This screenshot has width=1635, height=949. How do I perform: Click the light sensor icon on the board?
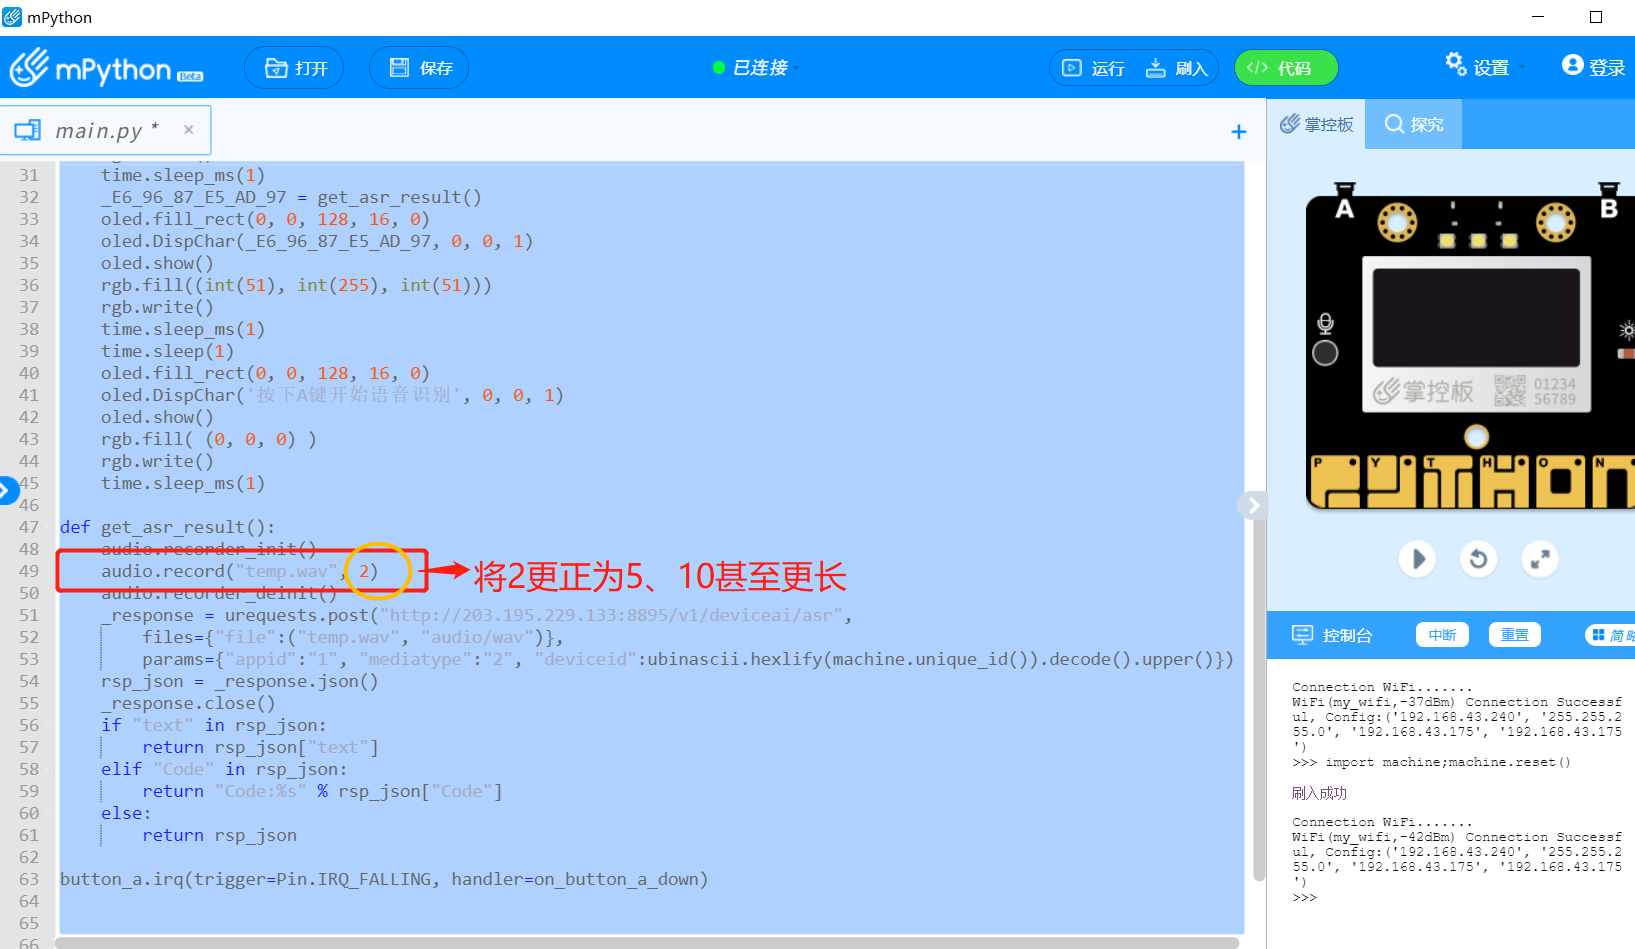(1627, 330)
